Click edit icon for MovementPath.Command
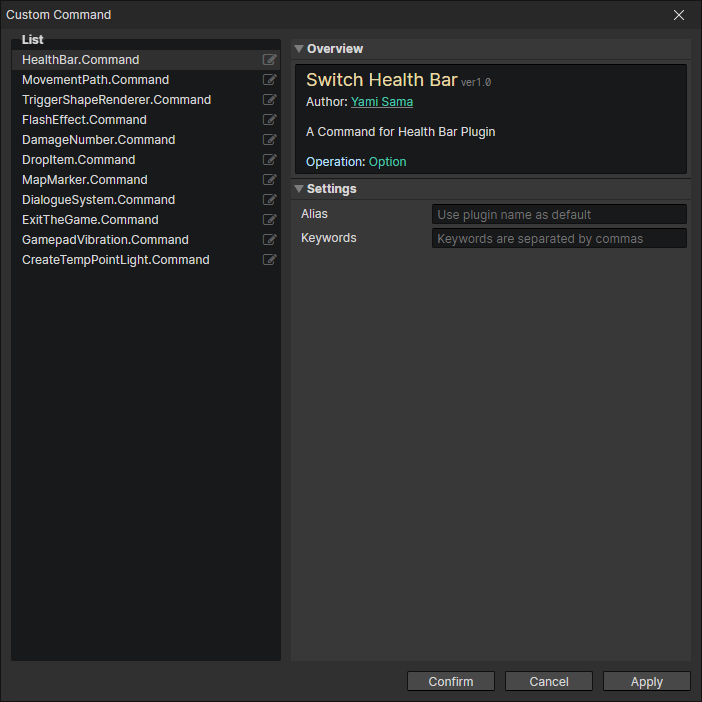The height and width of the screenshot is (702, 702). 269,80
